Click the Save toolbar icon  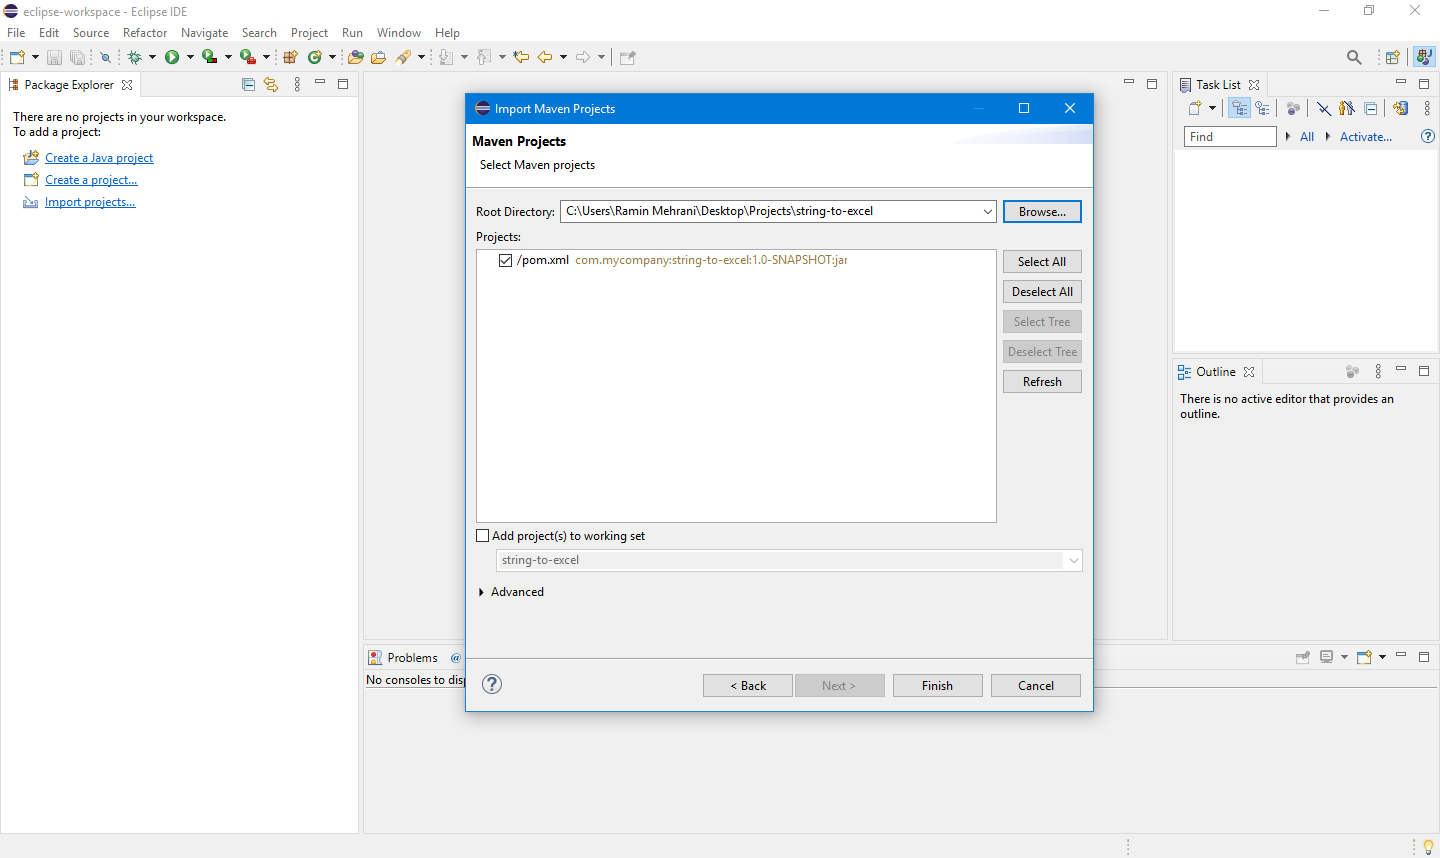click(55, 58)
